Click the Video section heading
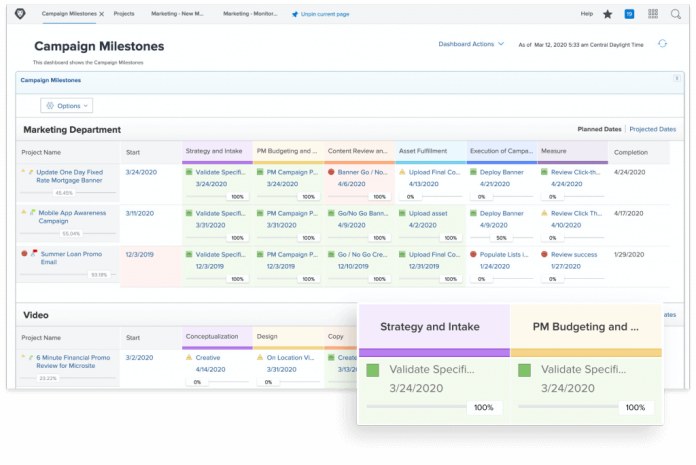Image resolution: width=696 pixels, height=465 pixels. (x=36, y=315)
